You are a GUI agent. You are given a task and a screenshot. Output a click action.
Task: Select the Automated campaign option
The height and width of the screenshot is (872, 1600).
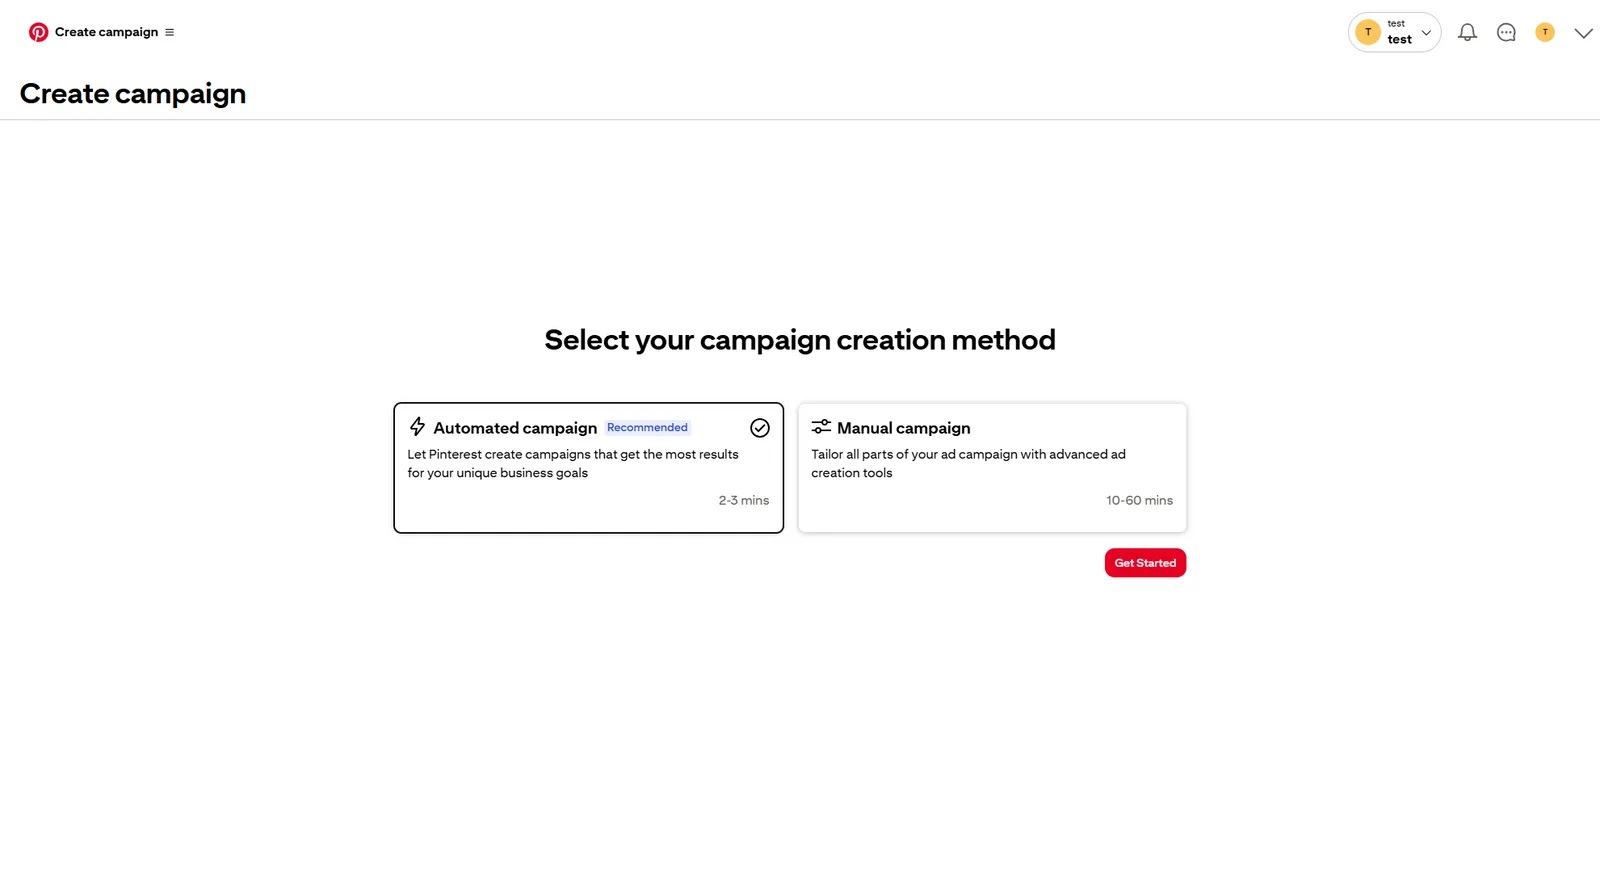click(x=588, y=467)
